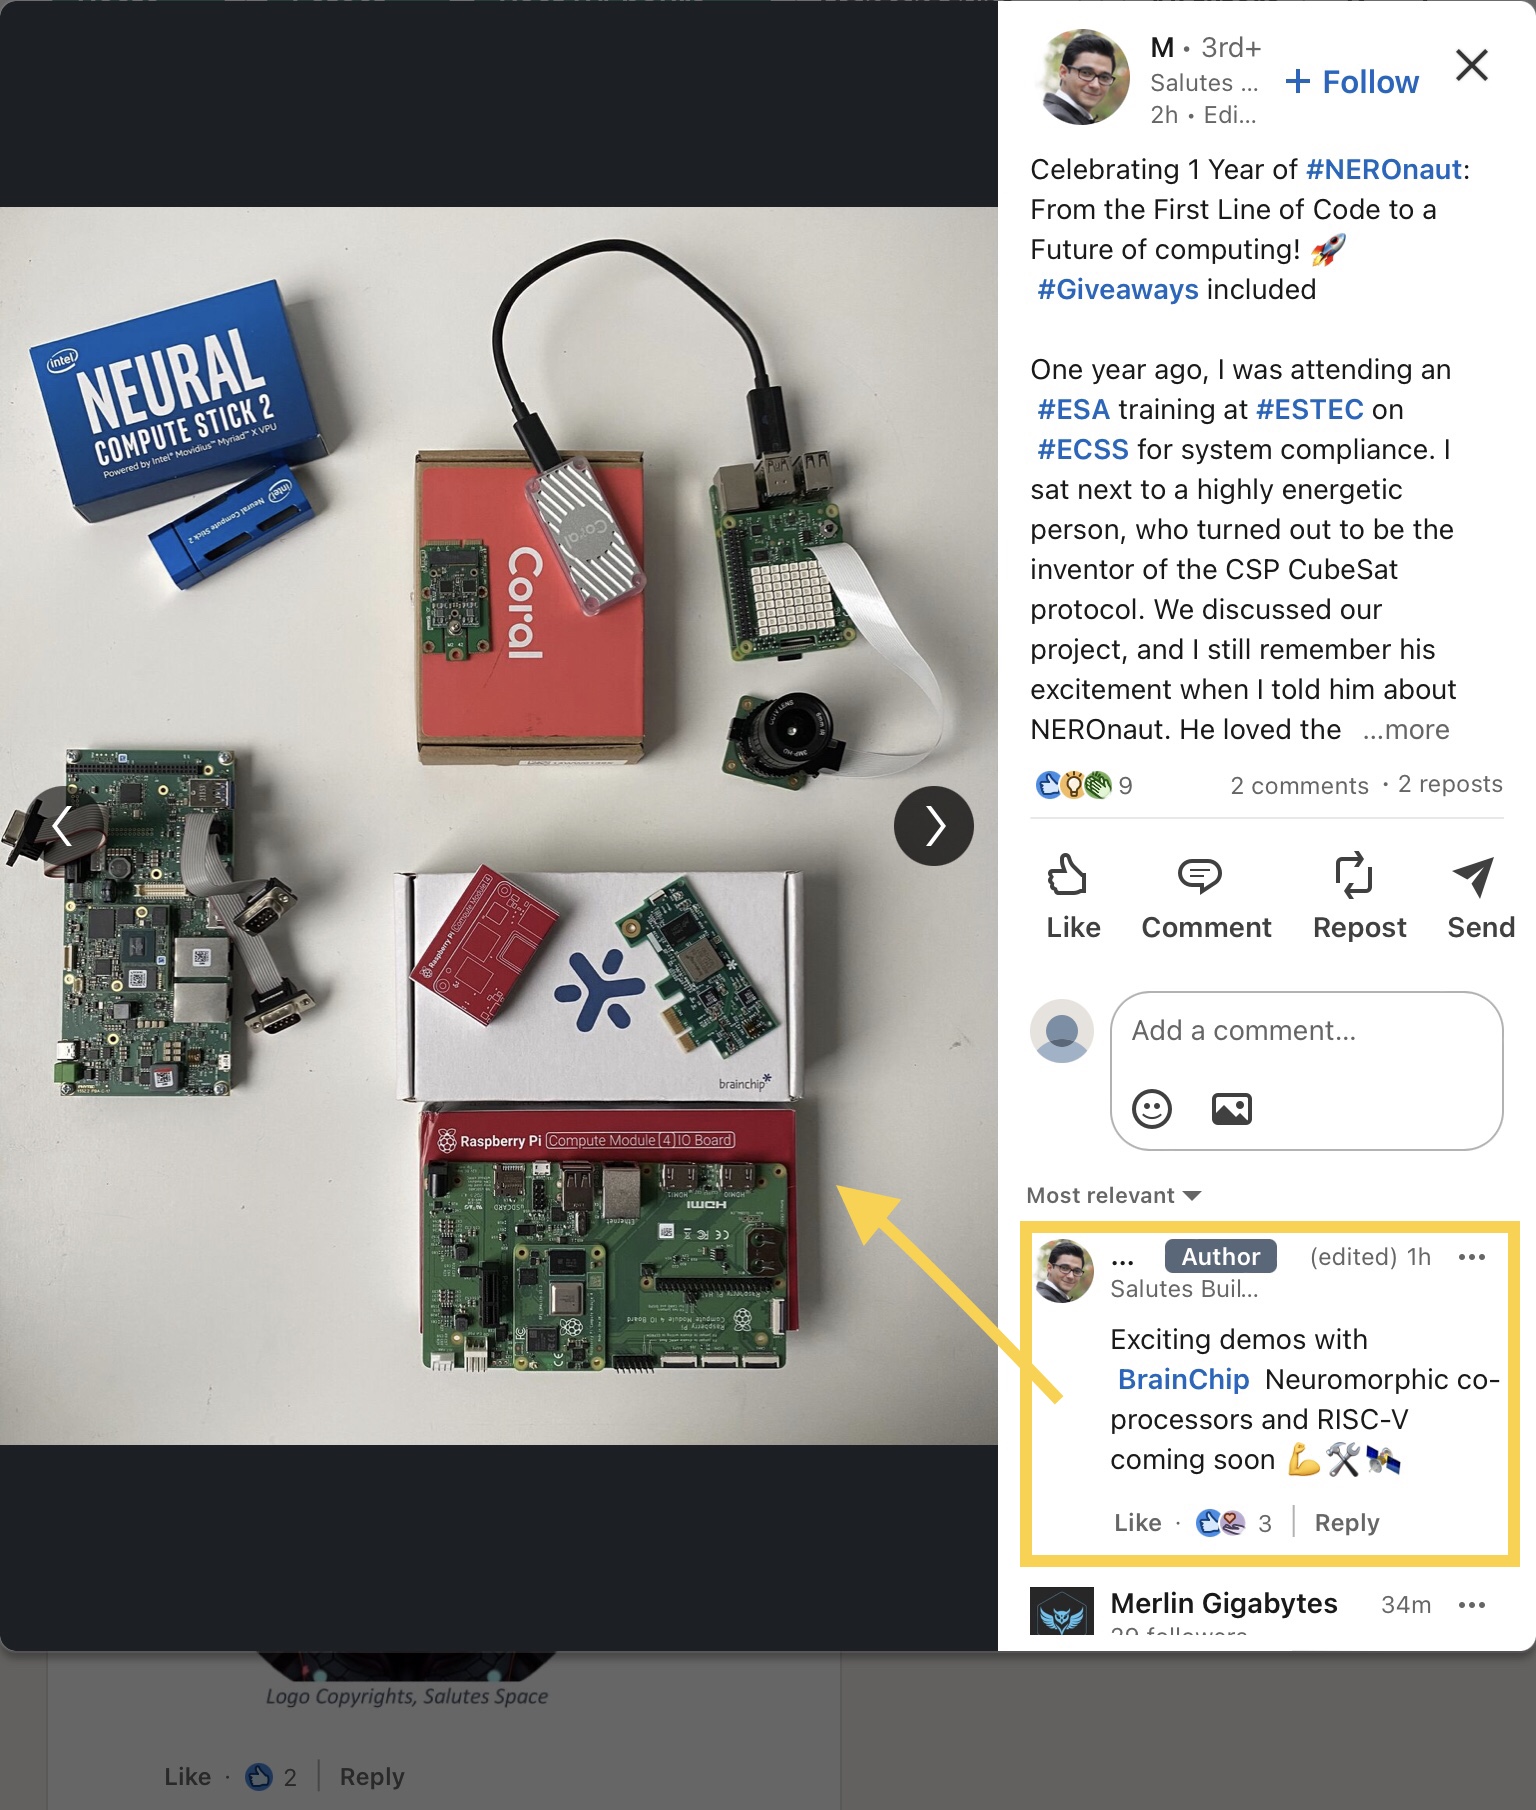Expand the Most relevant sort dropdown
This screenshot has width=1536, height=1810.
(1113, 1196)
